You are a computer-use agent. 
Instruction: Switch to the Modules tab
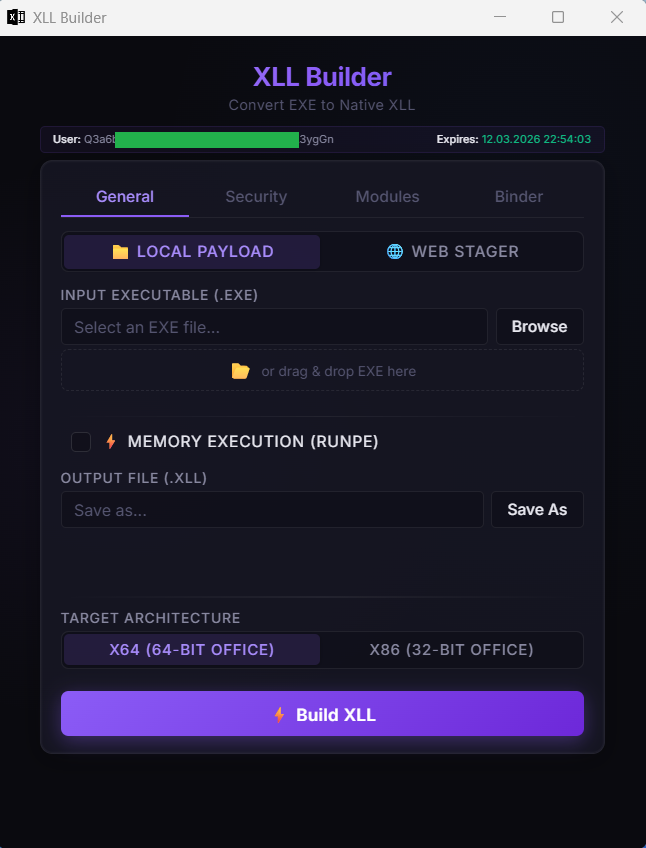[387, 196]
